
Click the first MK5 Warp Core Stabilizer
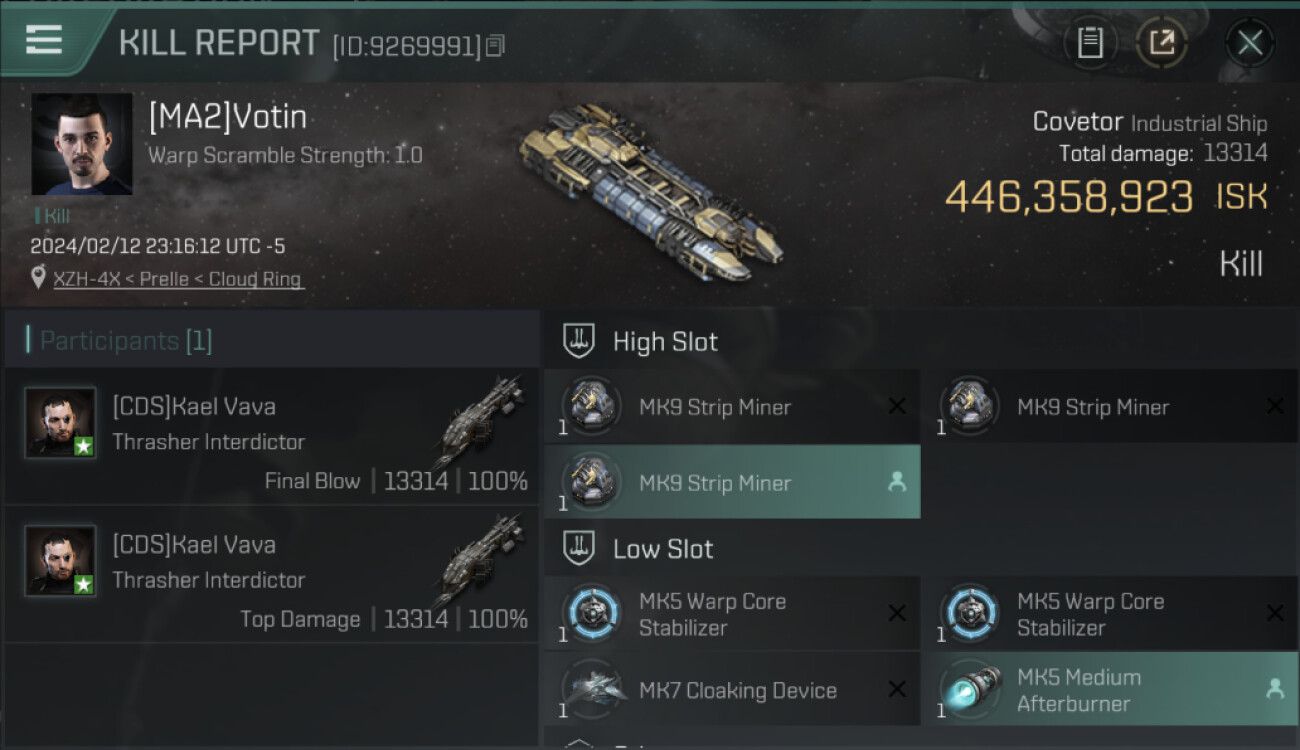click(x=732, y=614)
